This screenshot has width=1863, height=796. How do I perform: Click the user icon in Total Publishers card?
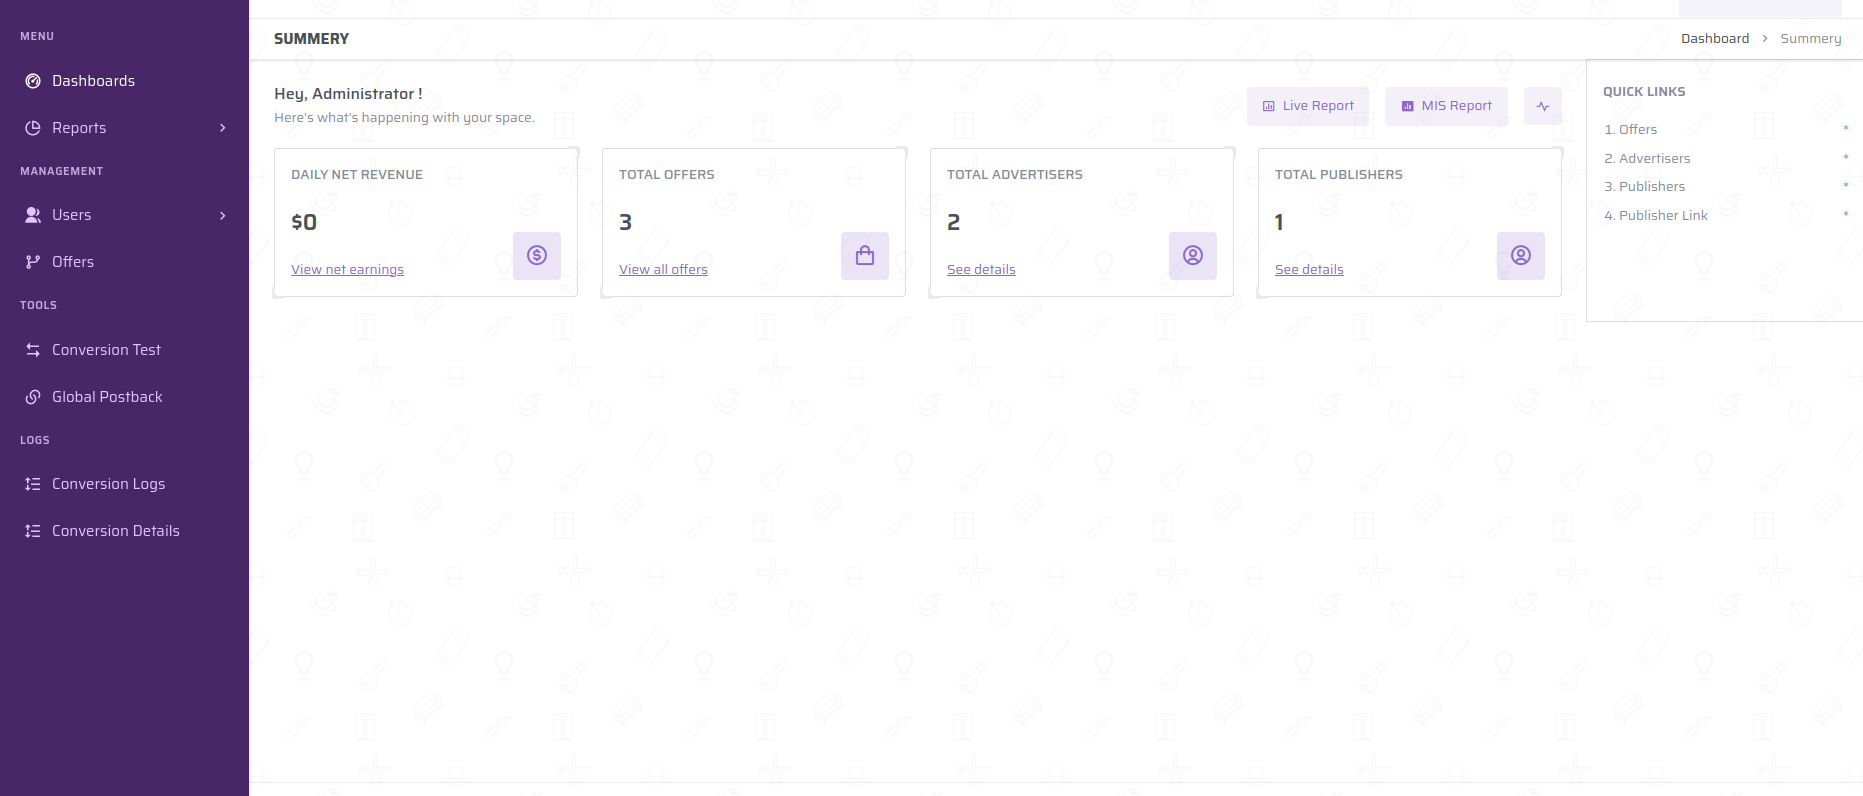pyautogui.click(x=1521, y=256)
